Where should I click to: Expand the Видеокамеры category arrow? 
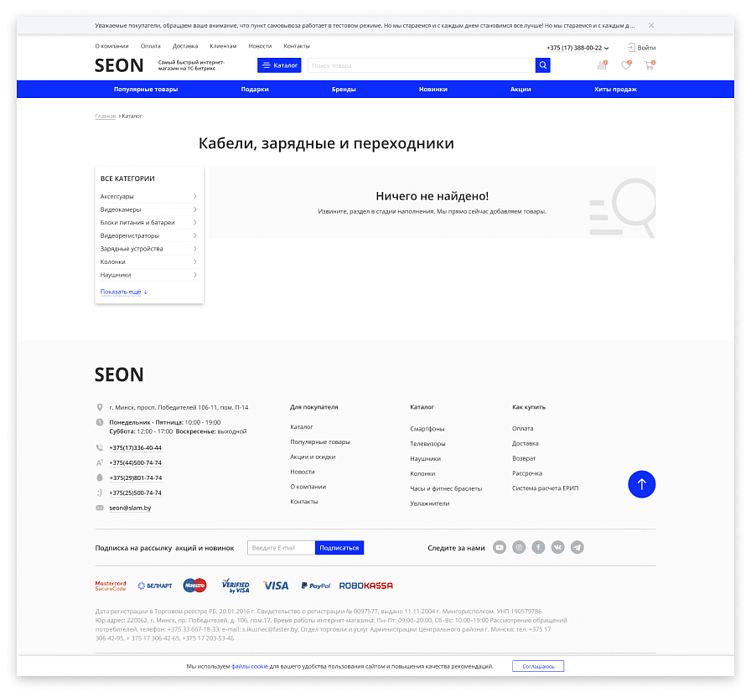(x=195, y=209)
